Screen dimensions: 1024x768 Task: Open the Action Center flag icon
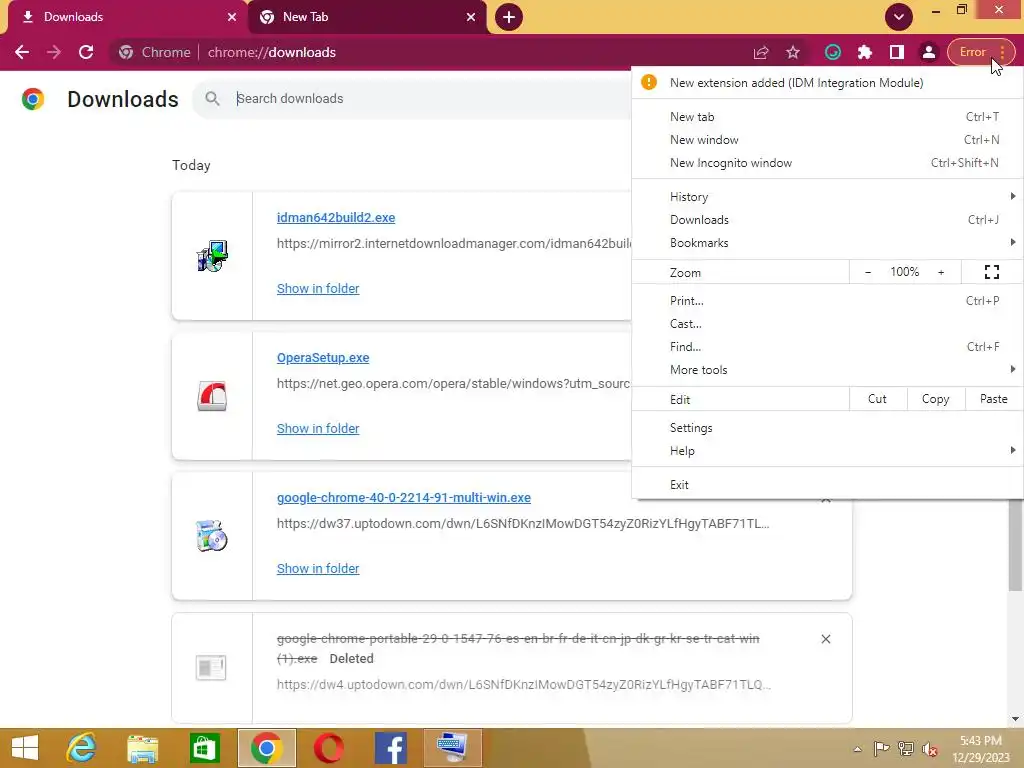click(x=882, y=749)
